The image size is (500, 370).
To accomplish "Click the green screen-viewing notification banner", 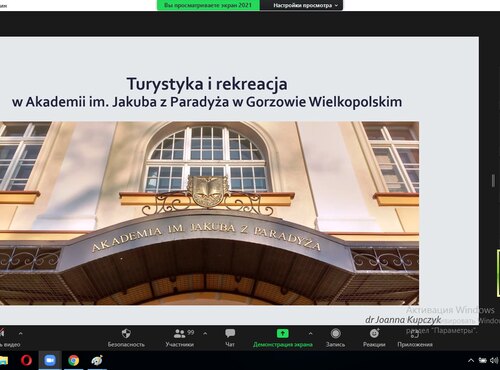I will [208, 5].
